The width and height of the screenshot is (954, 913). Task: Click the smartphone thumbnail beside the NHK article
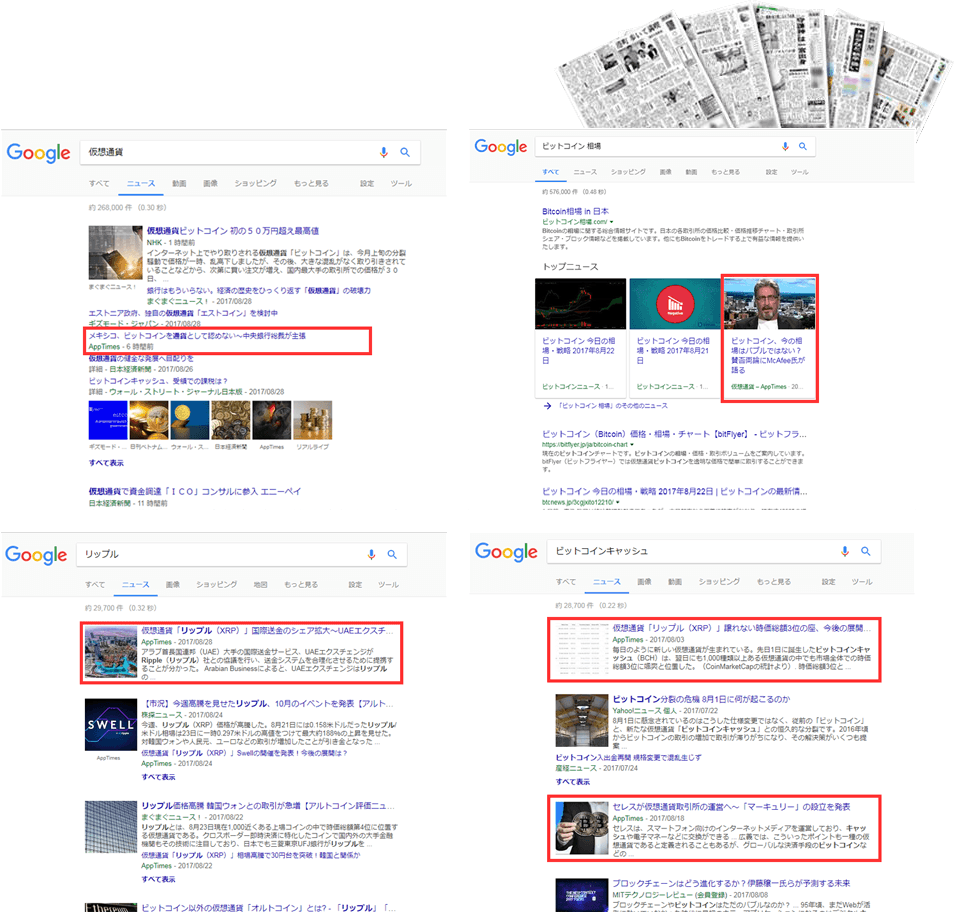coord(116,252)
